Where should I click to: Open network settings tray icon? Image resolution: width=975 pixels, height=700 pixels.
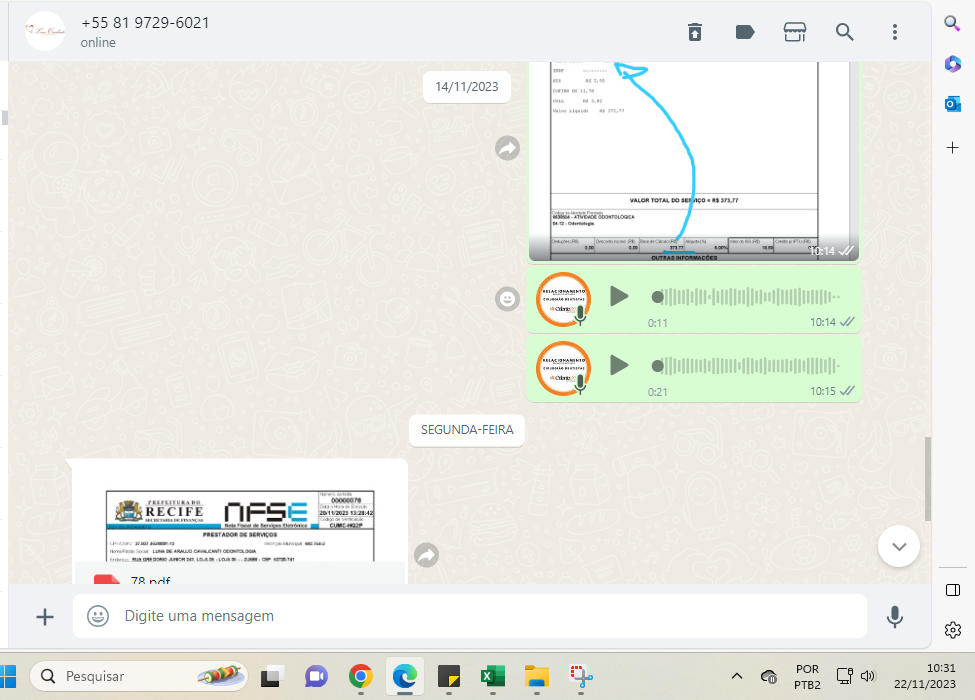pos(844,676)
